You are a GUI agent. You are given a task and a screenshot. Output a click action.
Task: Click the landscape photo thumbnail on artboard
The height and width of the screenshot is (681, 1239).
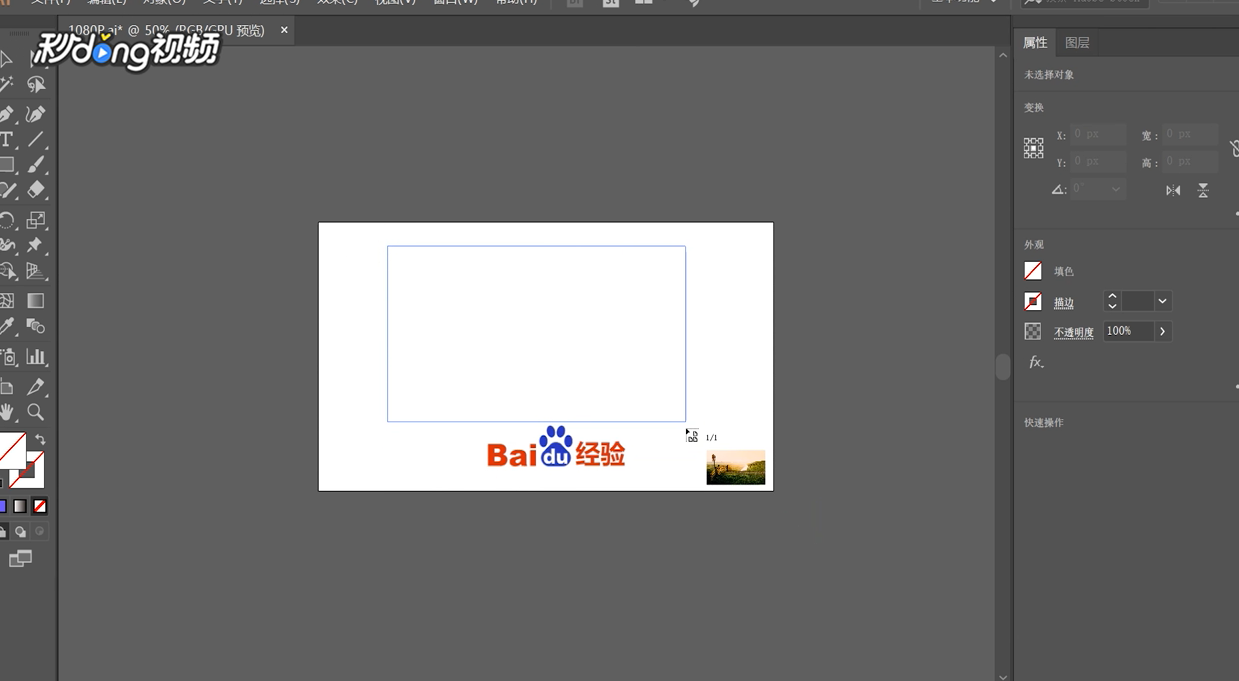(x=736, y=467)
